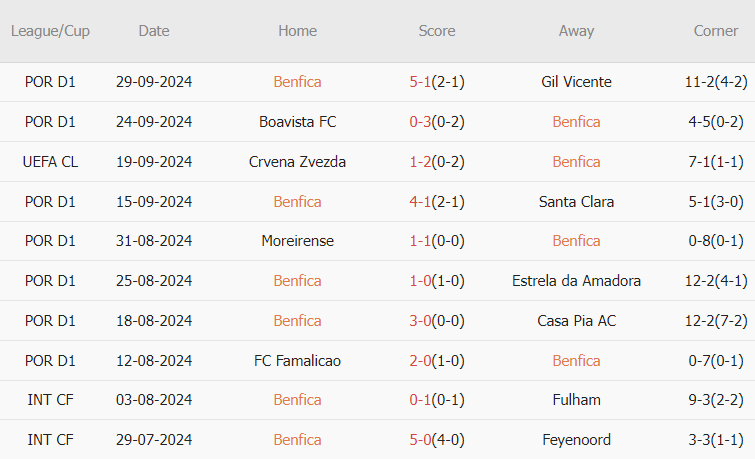The width and height of the screenshot is (755, 459).
Task: Click the Corner column header
Action: tap(716, 31)
